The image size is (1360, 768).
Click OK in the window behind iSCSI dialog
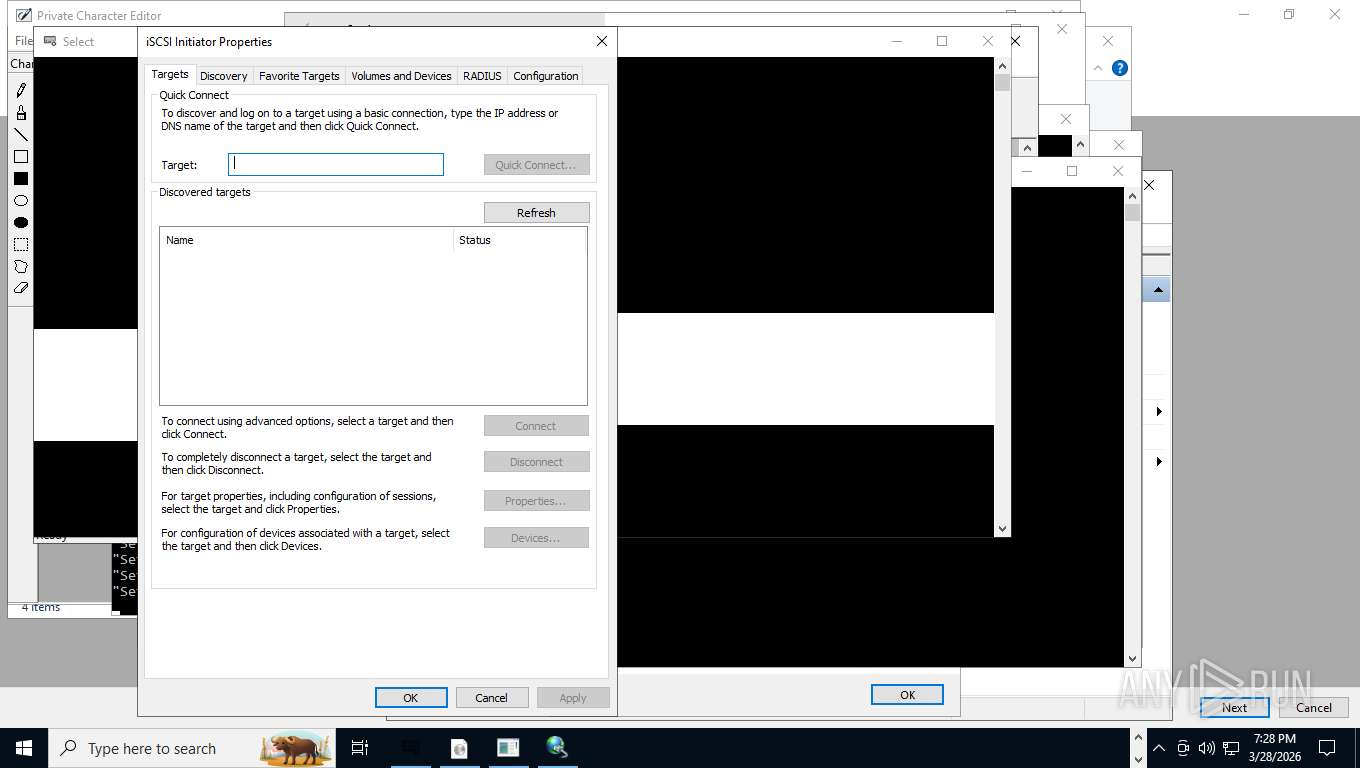(x=907, y=695)
